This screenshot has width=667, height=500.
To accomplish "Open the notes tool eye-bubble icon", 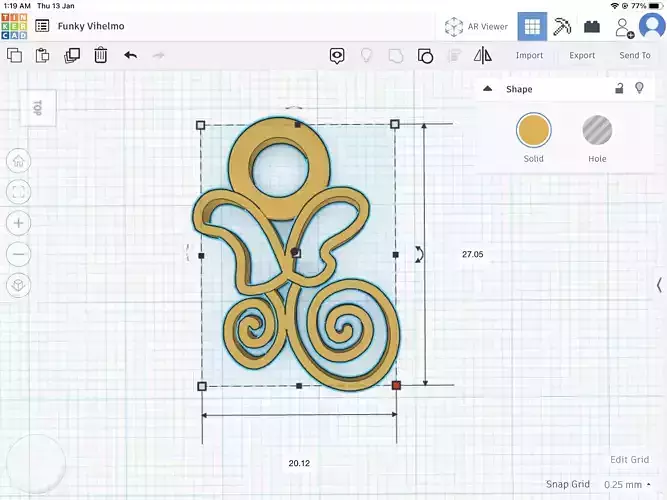I will pos(337,56).
